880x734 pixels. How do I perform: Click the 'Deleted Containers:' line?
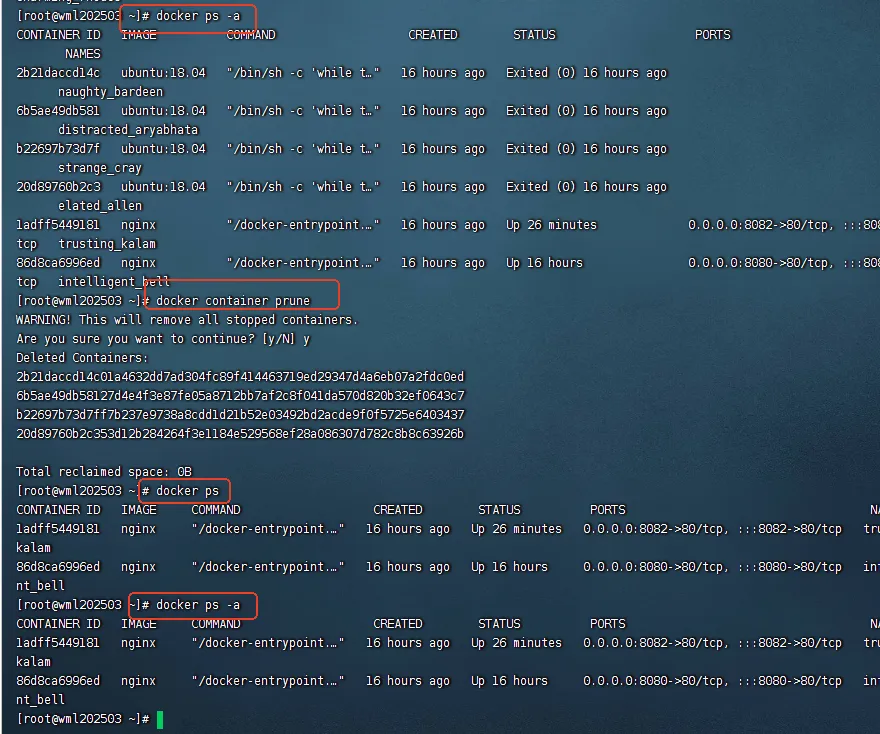click(82, 358)
